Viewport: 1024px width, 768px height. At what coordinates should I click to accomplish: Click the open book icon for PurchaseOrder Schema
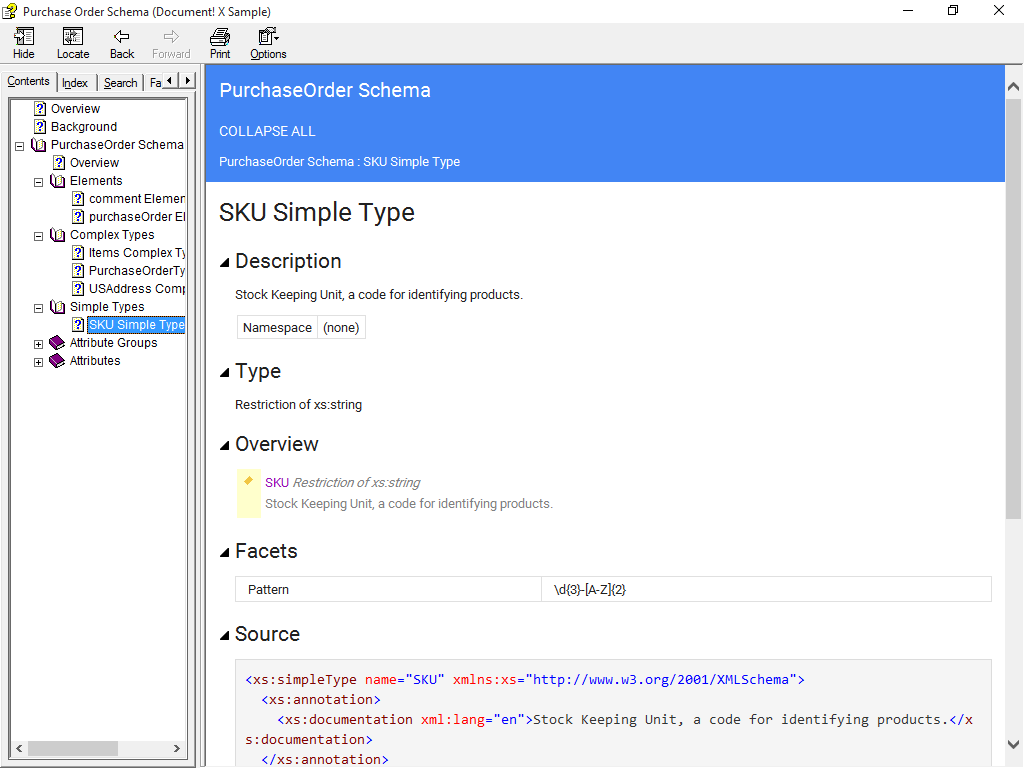[39, 145]
